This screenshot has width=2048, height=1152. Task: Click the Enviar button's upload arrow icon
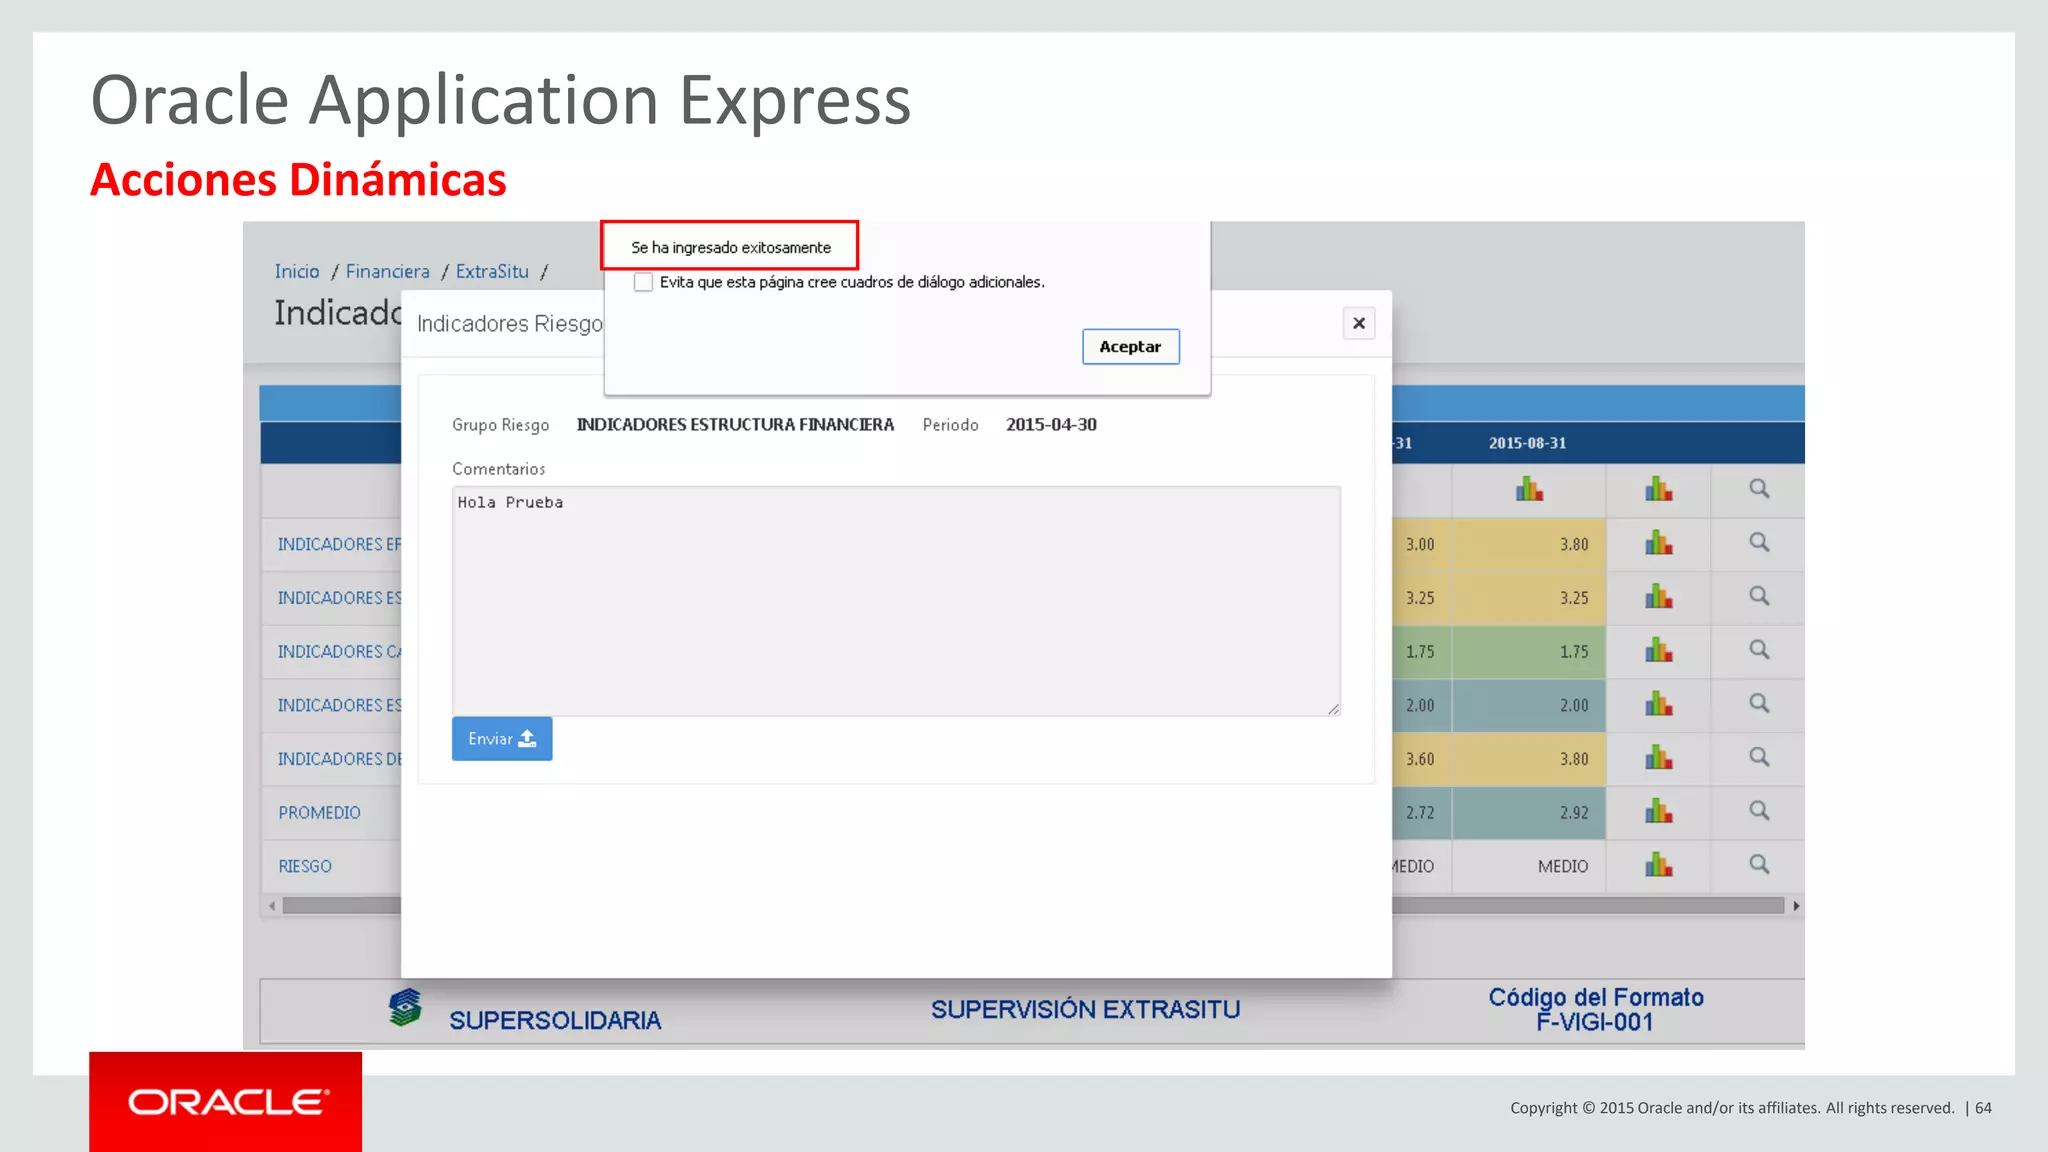click(x=527, y=738)
